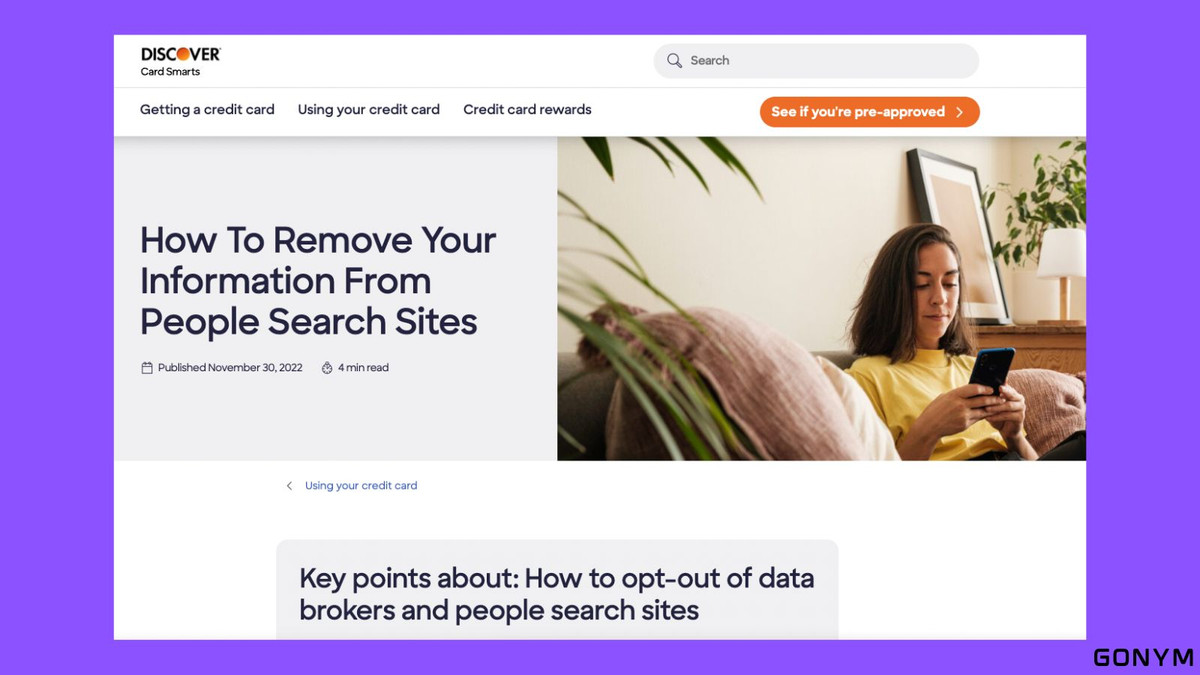Click the GONYM watermark logo
Viewport: 1200px width, 675px height.
pos(1143,657)
